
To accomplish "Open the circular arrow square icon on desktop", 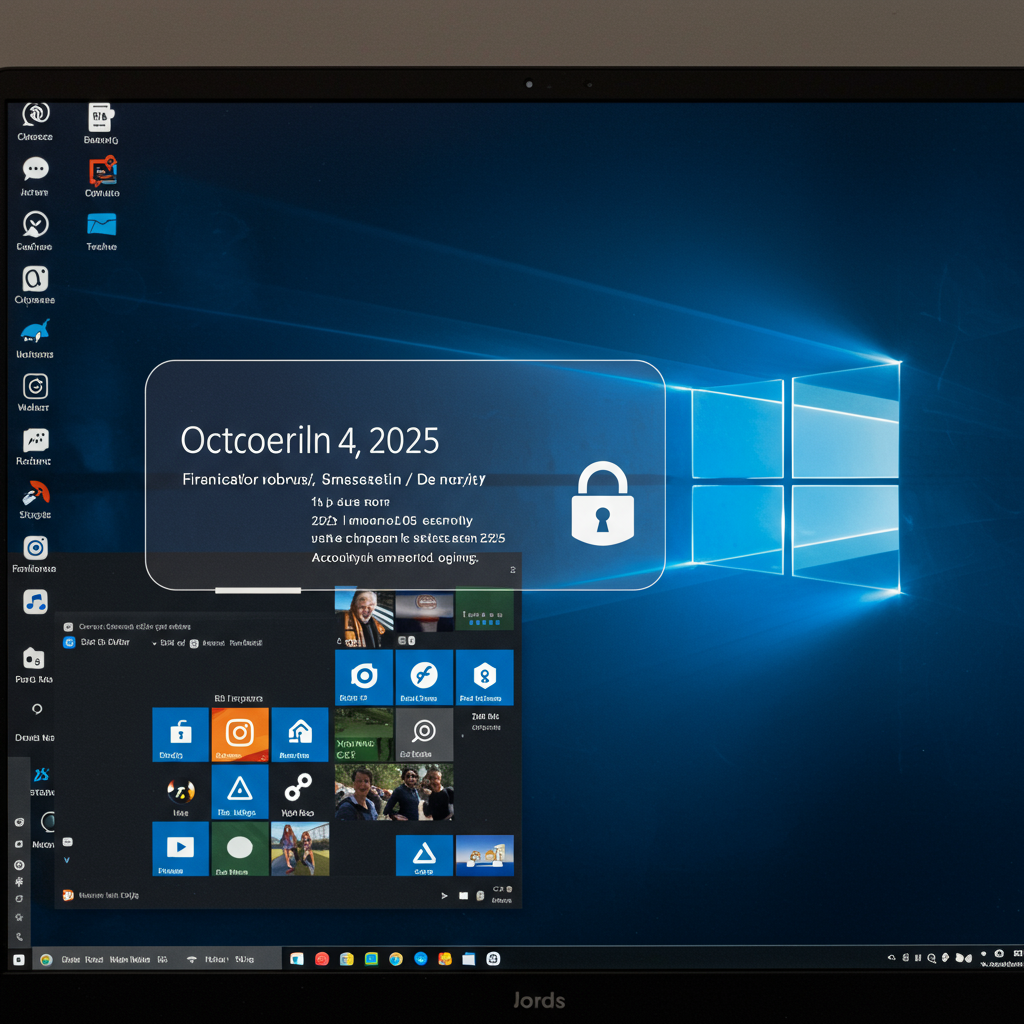I will (35, 387).
